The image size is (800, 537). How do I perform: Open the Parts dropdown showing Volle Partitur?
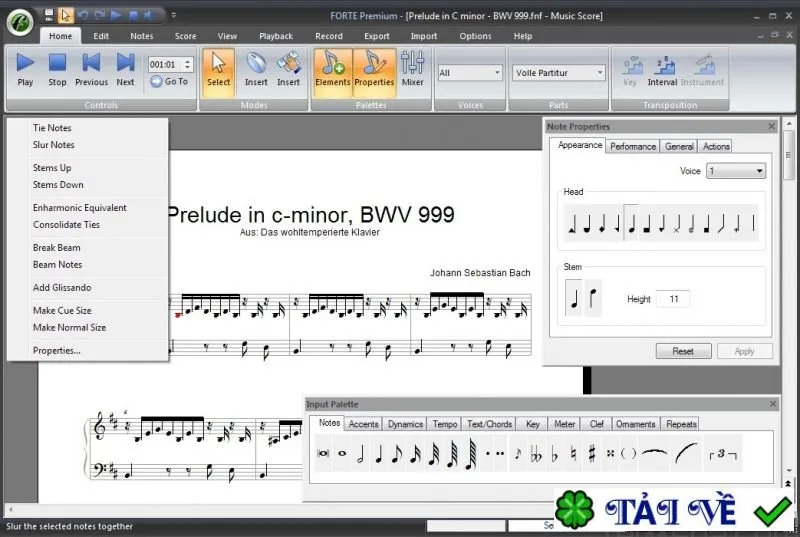pos(559,73)
